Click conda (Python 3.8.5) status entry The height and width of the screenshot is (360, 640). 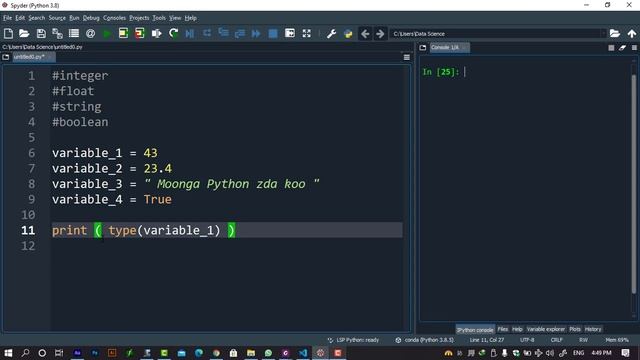coord(424,340)
